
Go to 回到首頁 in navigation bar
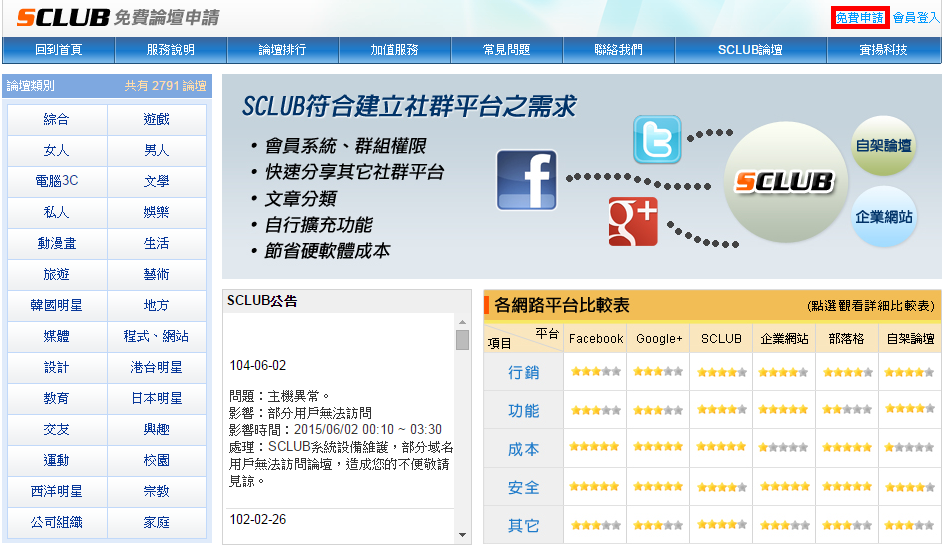pyautogui.click(x=58, y=50)
